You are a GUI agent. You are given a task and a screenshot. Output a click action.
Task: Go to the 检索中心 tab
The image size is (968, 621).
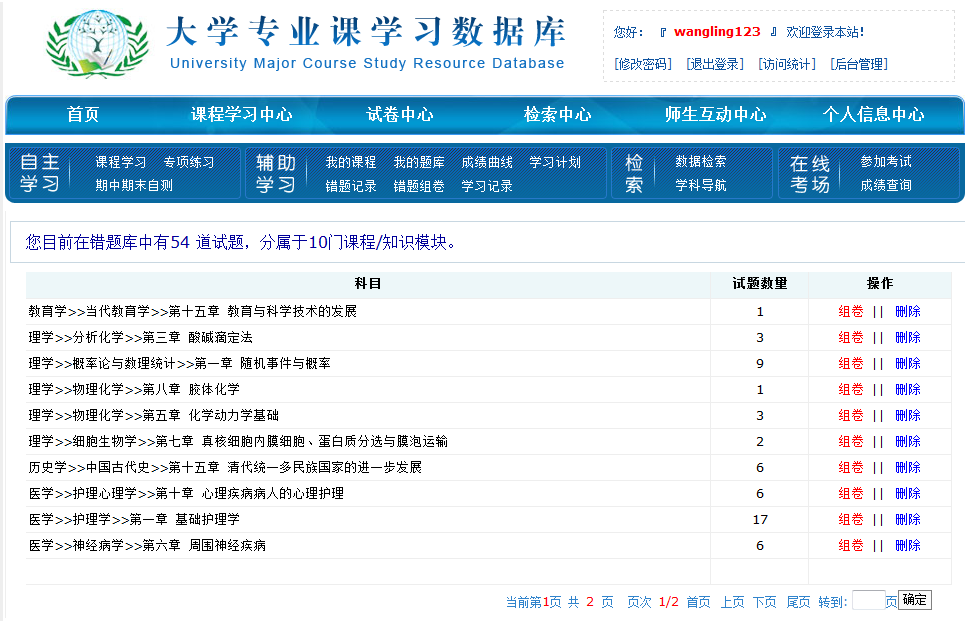point(557,114)
